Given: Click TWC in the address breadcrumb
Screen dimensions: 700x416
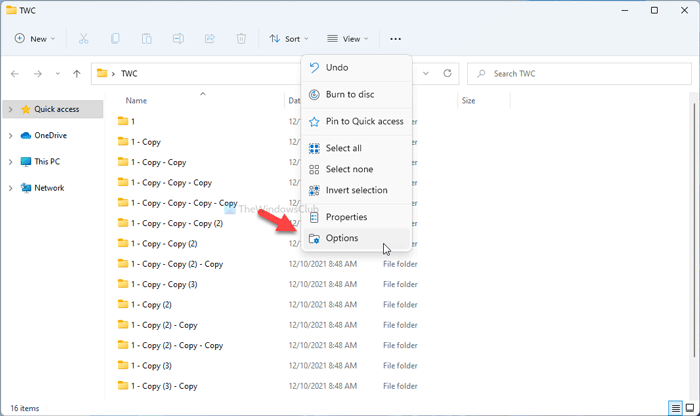Looking at the screenshot, I should (129, 74).
